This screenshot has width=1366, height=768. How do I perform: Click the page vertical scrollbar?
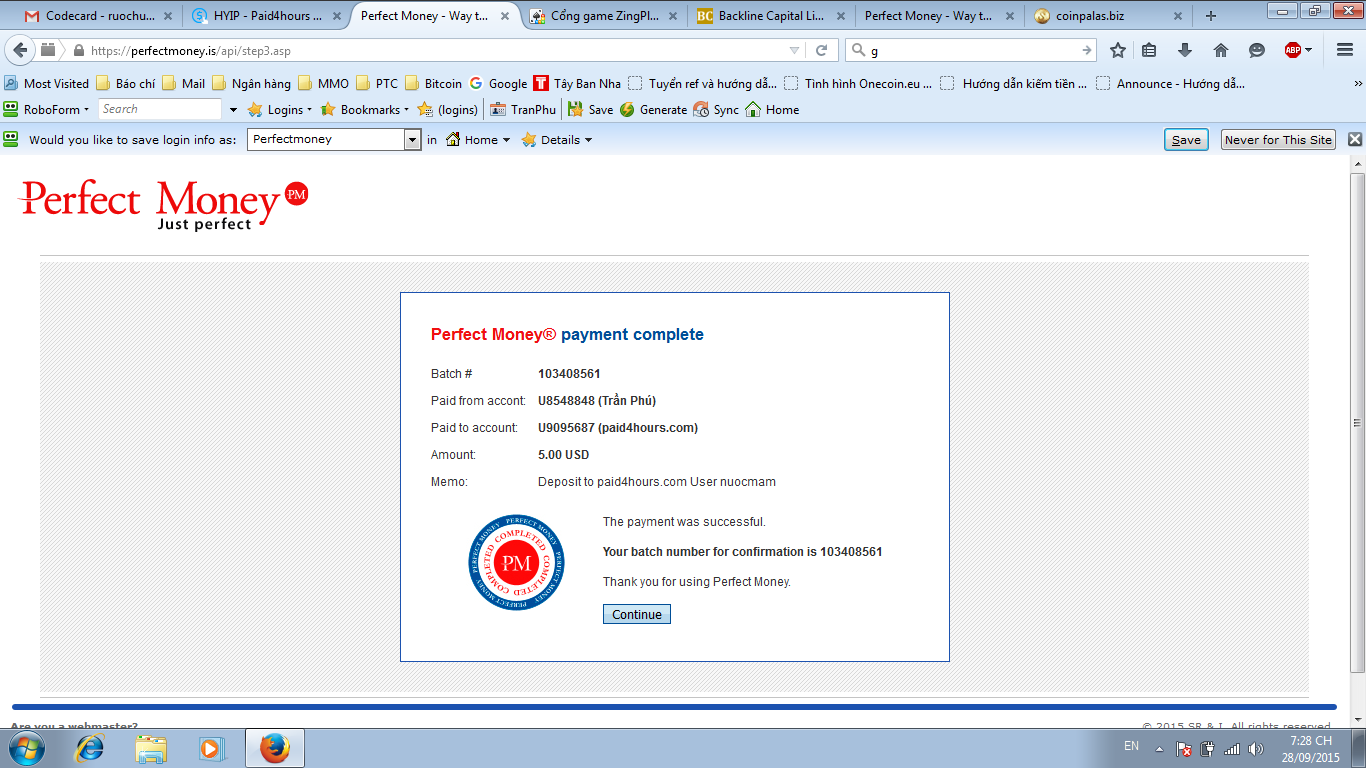click(x=1357, y=422)
